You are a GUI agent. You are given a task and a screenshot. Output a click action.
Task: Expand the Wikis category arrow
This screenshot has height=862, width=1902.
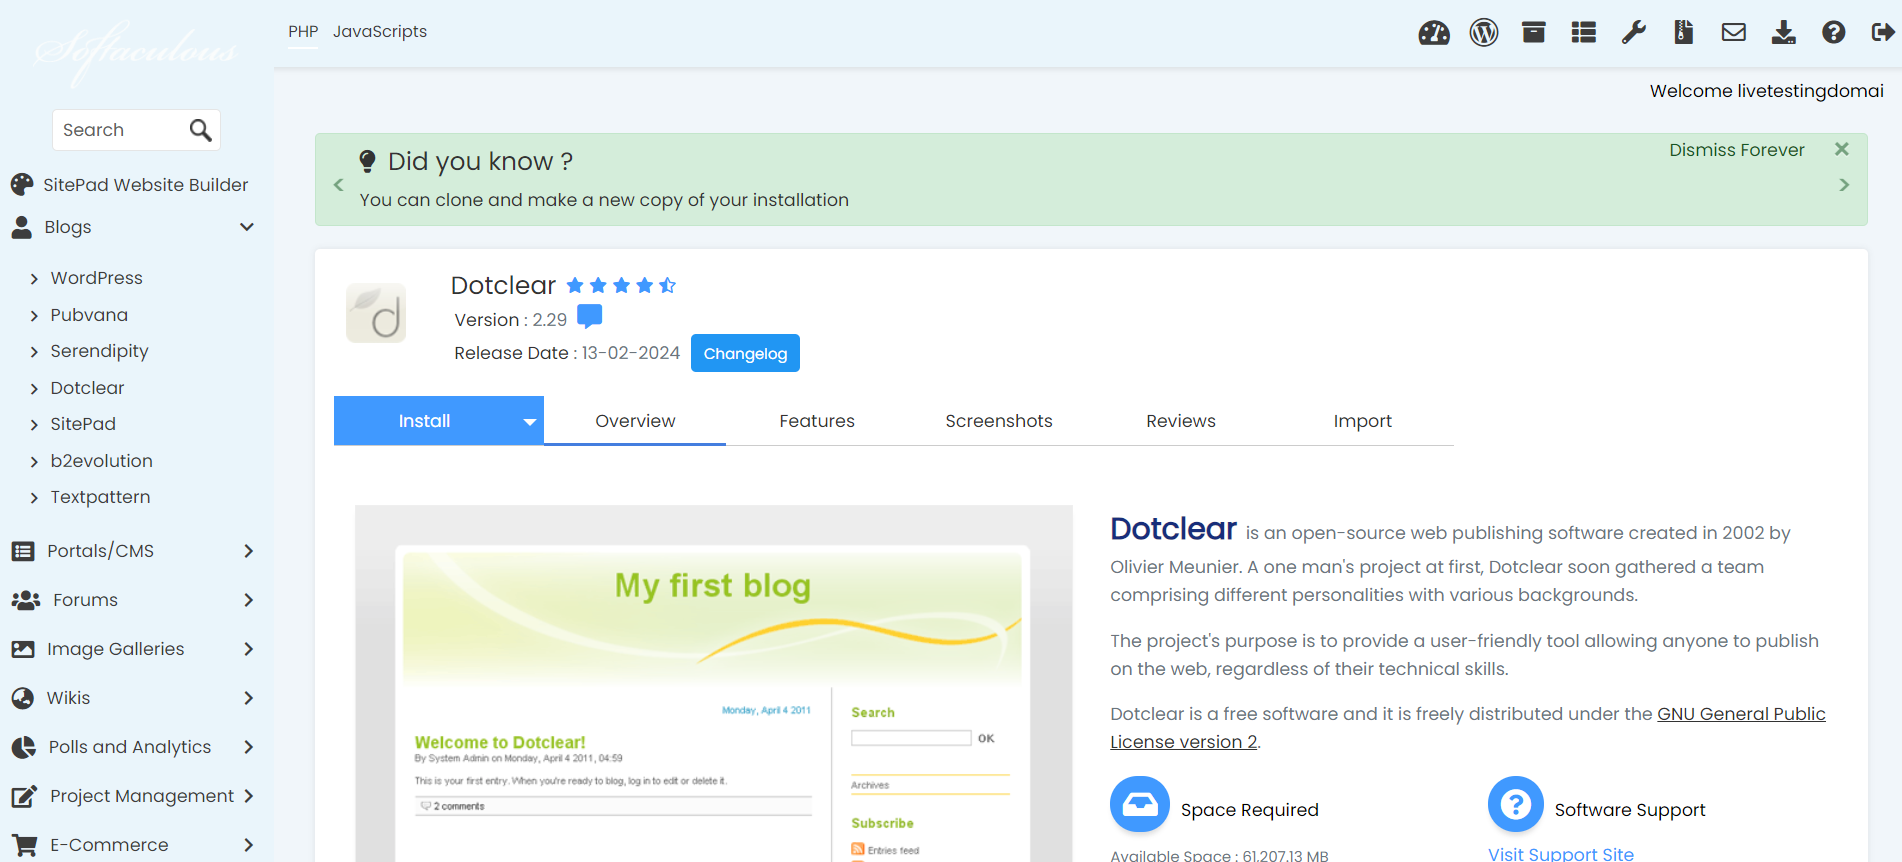coord(249,698)
